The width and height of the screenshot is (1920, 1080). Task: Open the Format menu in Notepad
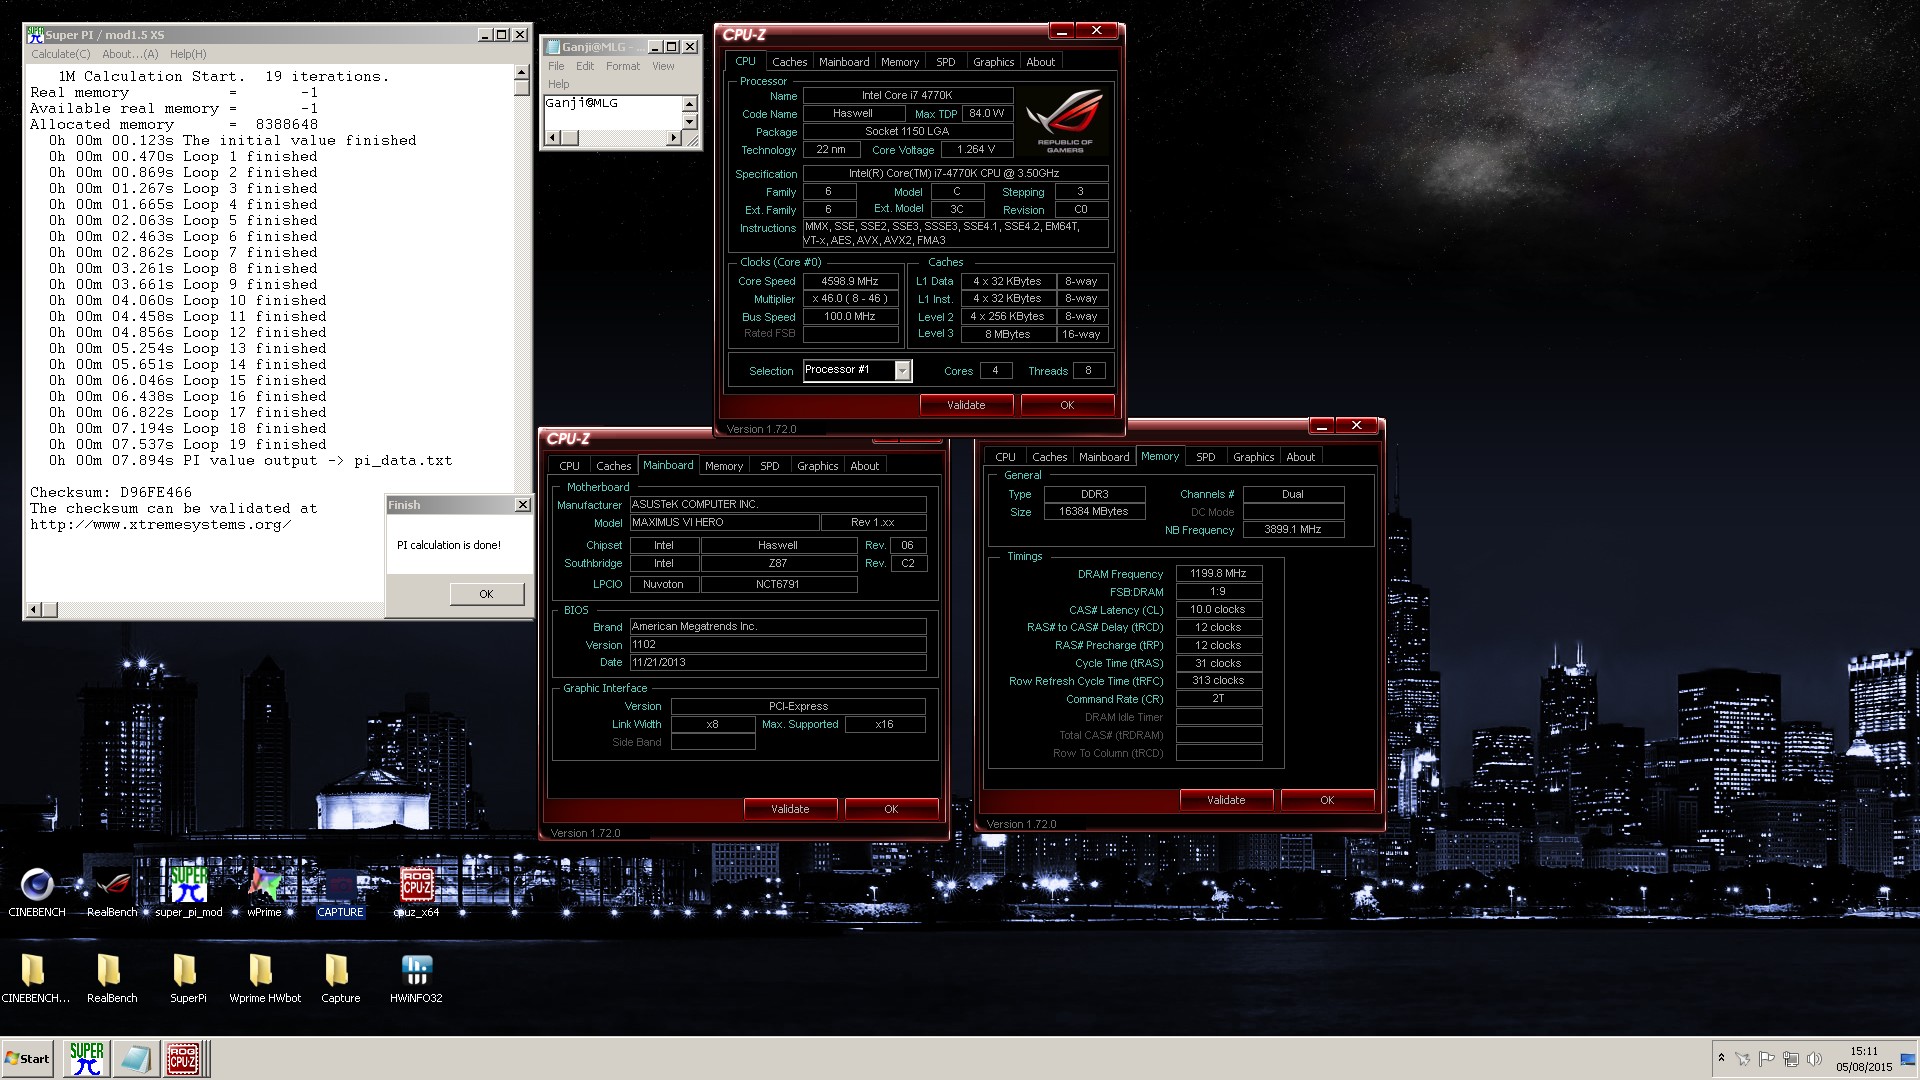[622, 66]
